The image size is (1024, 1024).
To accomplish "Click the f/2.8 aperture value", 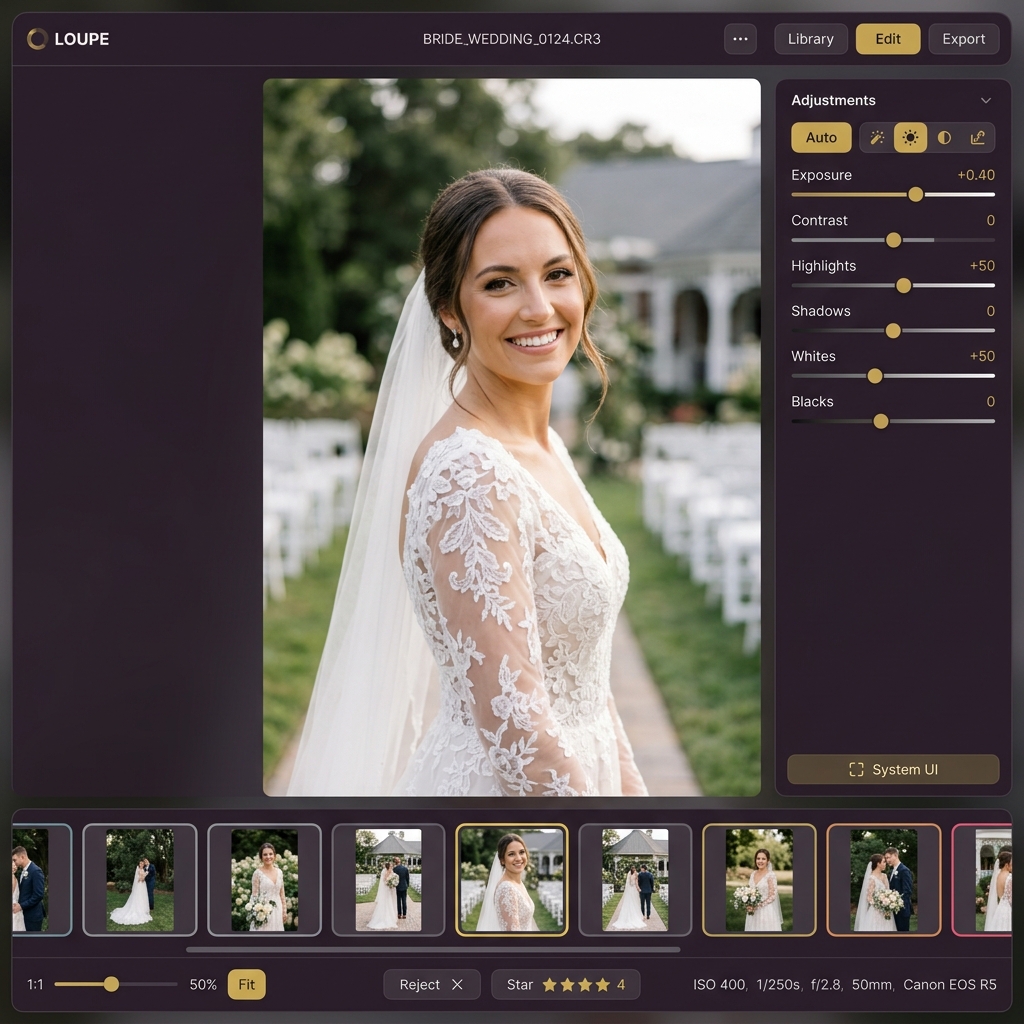I will pos(826,984).
